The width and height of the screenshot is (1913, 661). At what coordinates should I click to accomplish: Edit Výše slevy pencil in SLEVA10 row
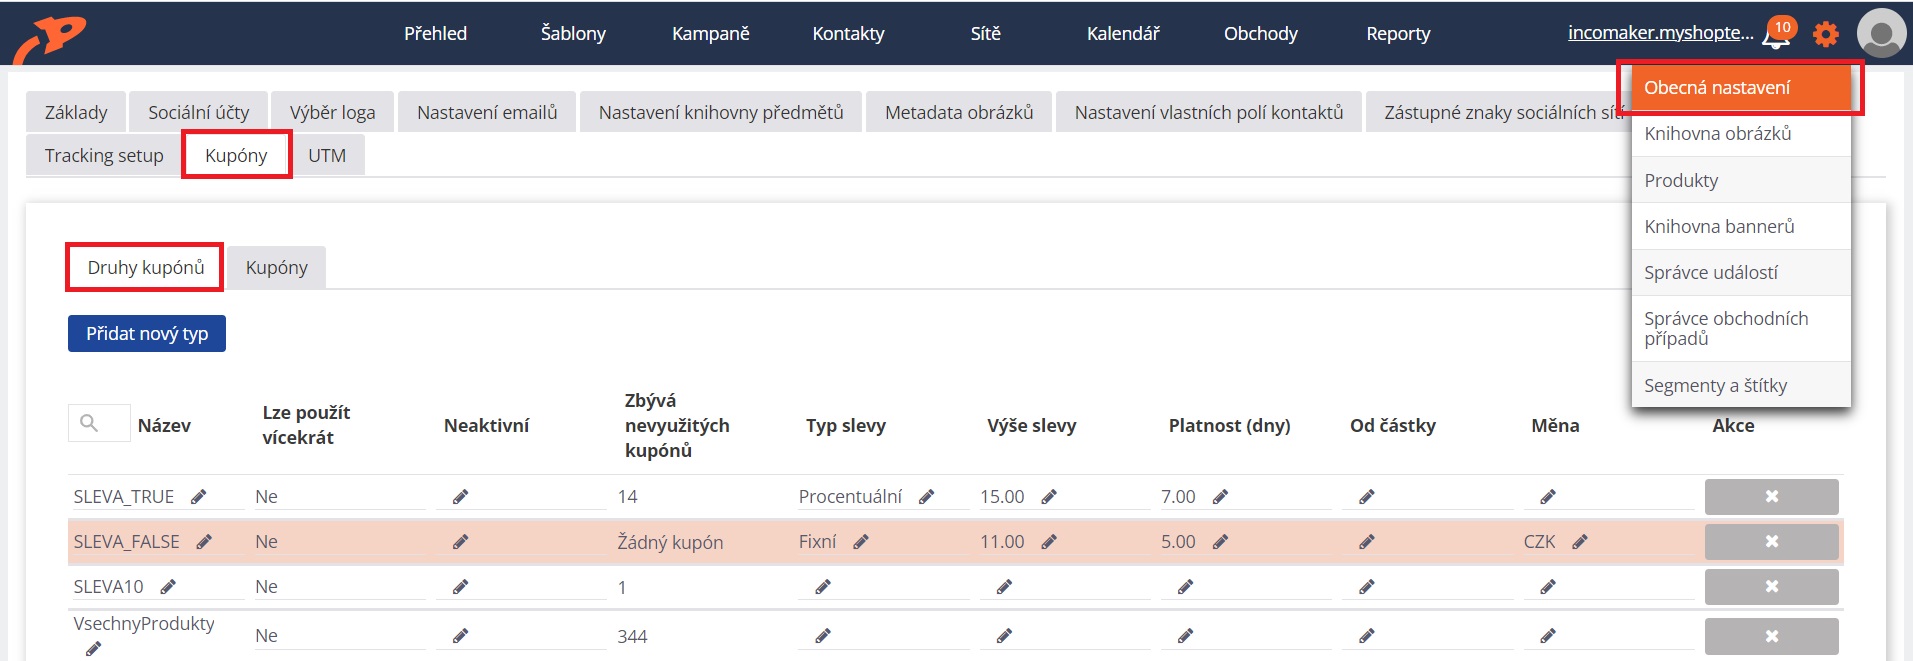tap(1004, 586)
